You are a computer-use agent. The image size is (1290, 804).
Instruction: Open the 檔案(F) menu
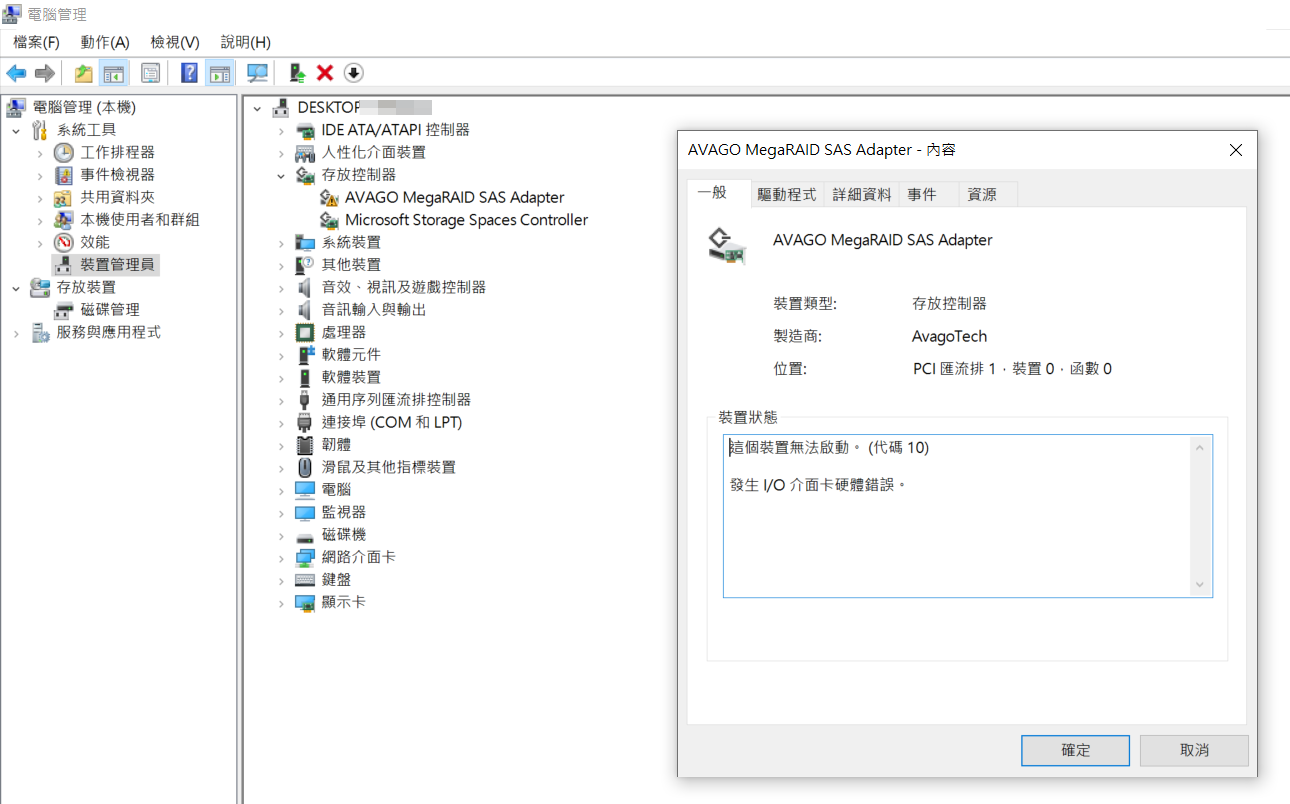[x=37, y=42]
